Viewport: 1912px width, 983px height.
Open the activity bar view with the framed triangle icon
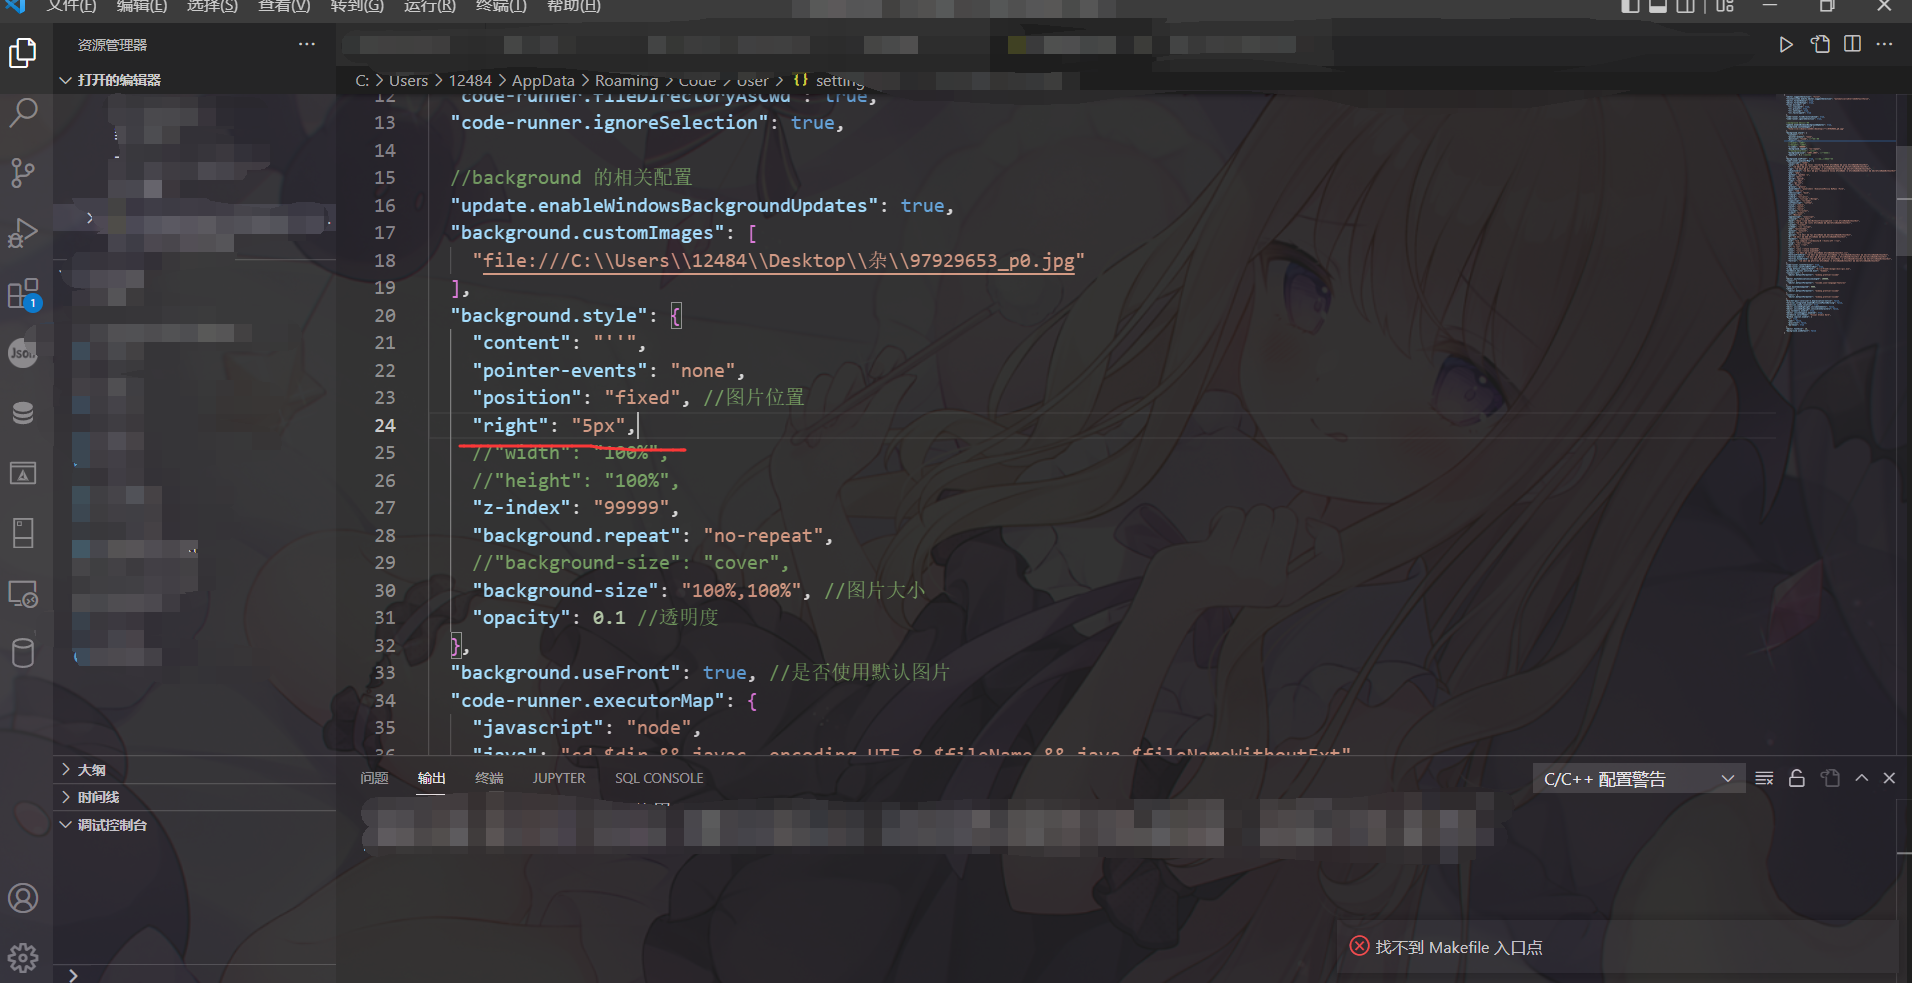(23, 473)
